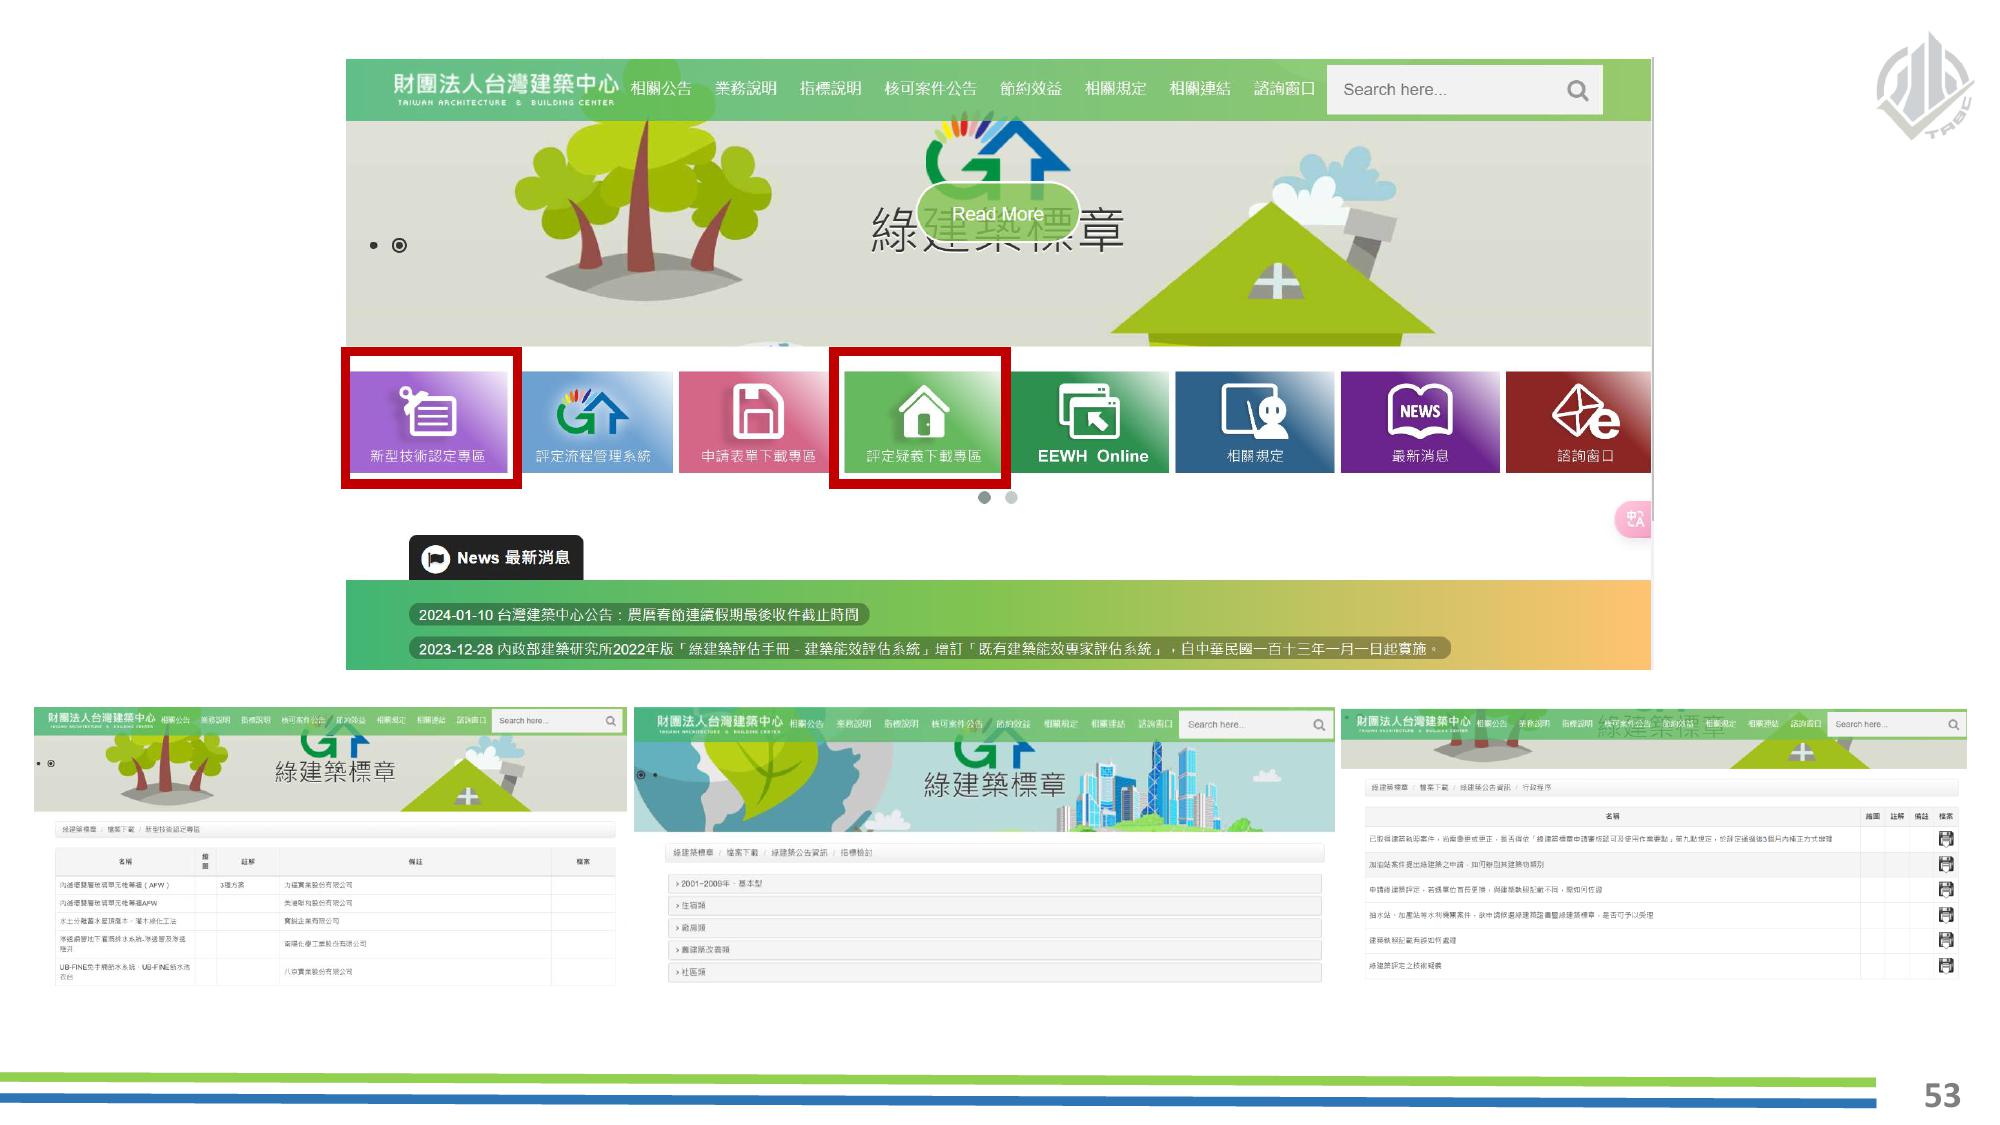
Task: Open the 最新消息 NEWS tile
Action: coord(1420,421)
